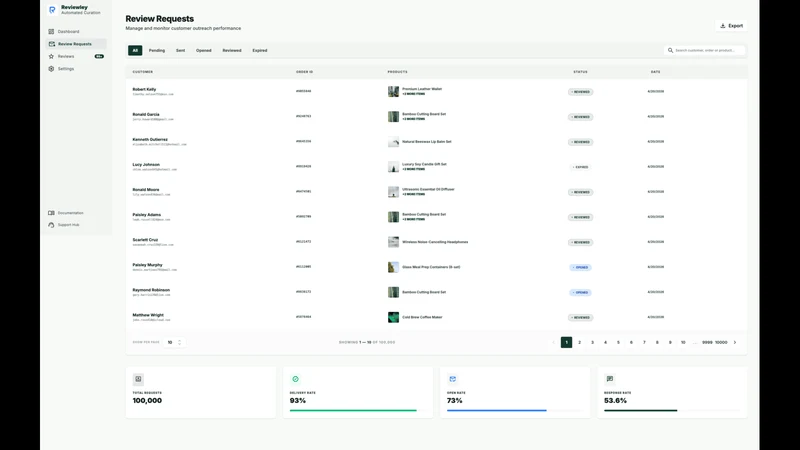This screenshot has width=800, height=450.
Task: Go to page 5
Action: coord(618,342)
